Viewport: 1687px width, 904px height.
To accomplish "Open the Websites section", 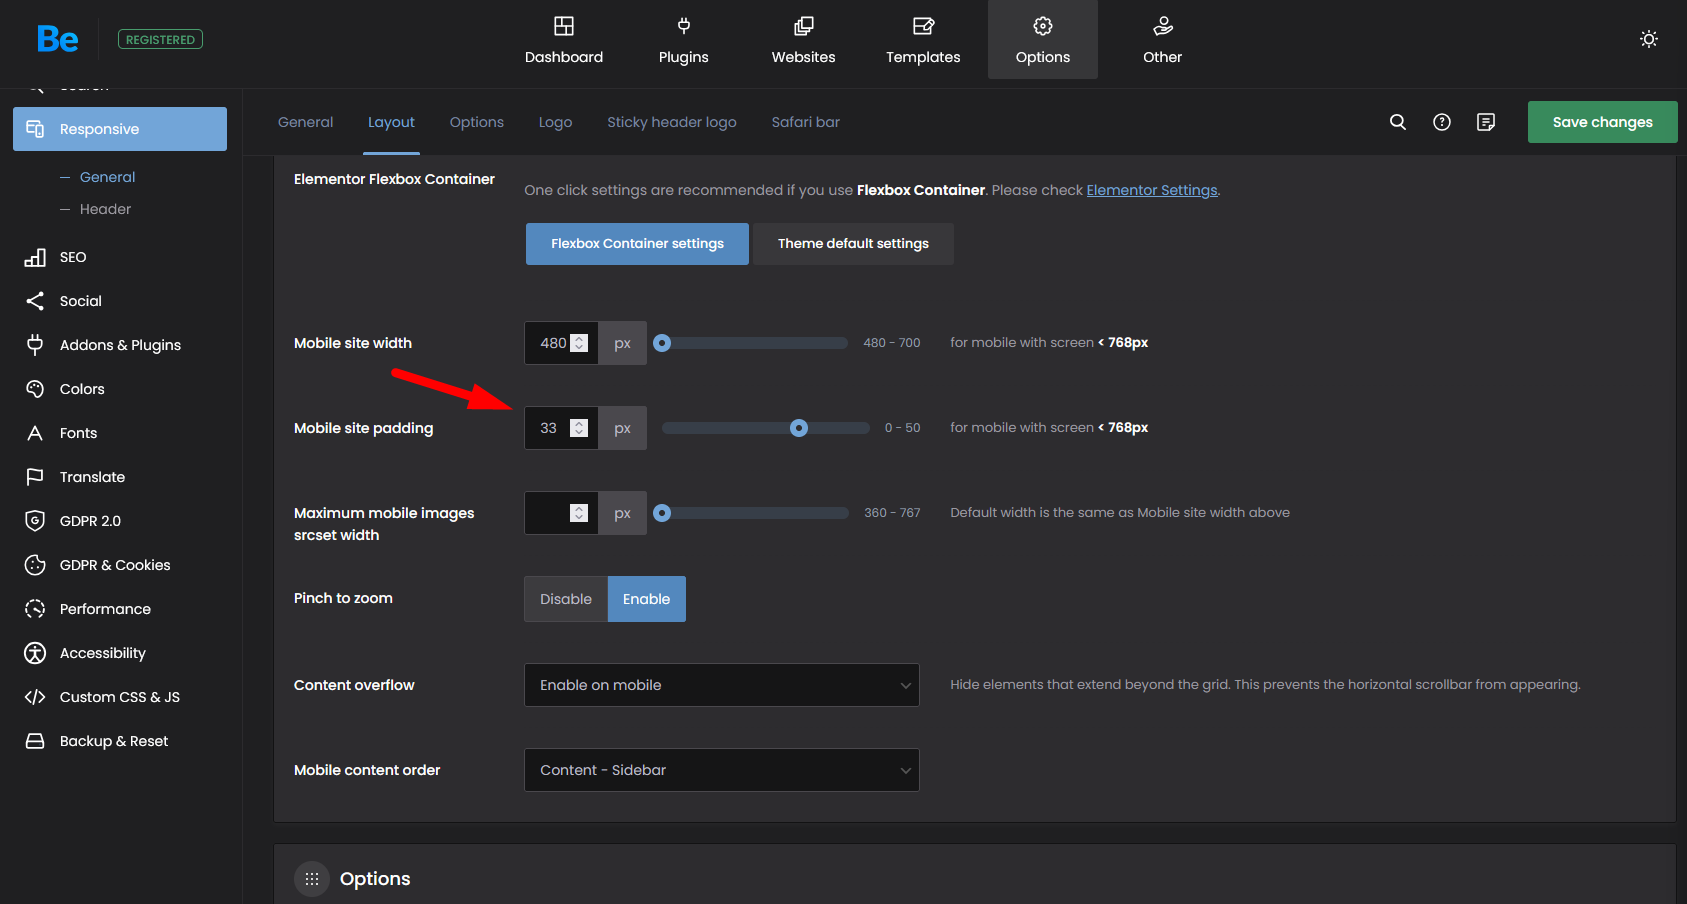I will click(x=803, y=40).
